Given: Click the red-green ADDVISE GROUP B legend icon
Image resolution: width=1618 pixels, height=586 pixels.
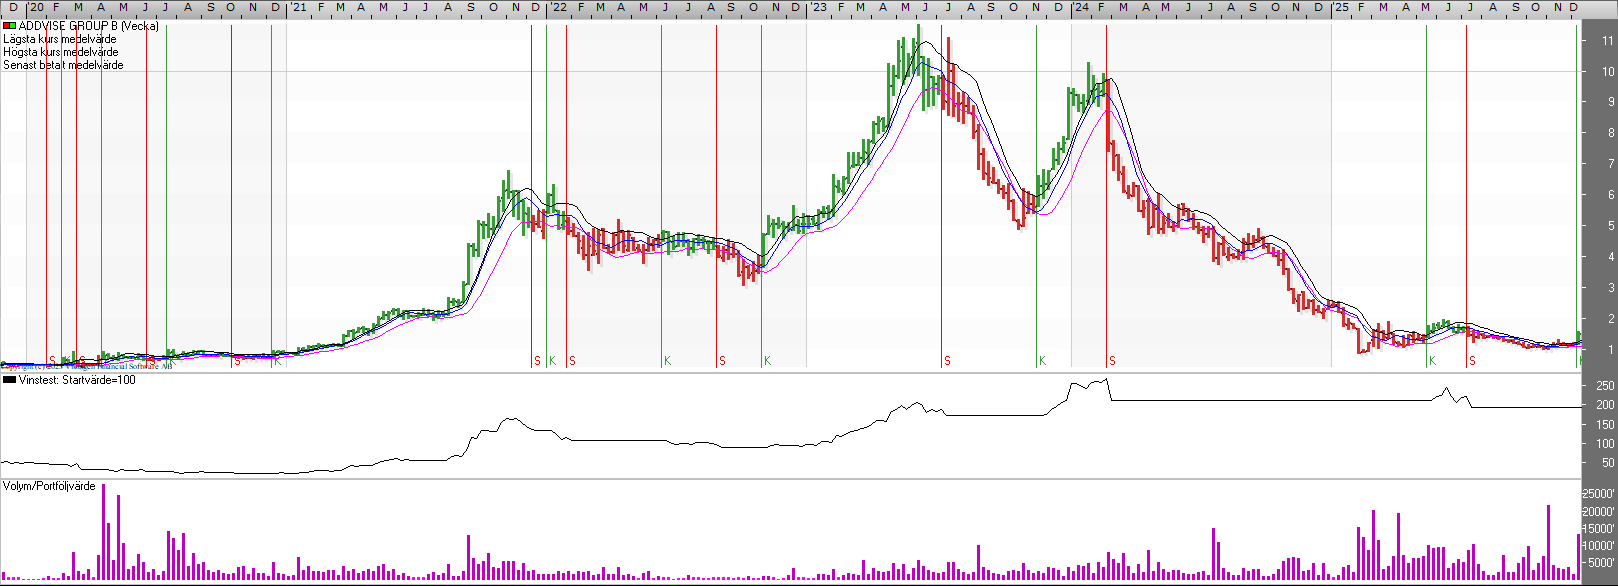Looking at the screenshot, I should tap(9, 26).
